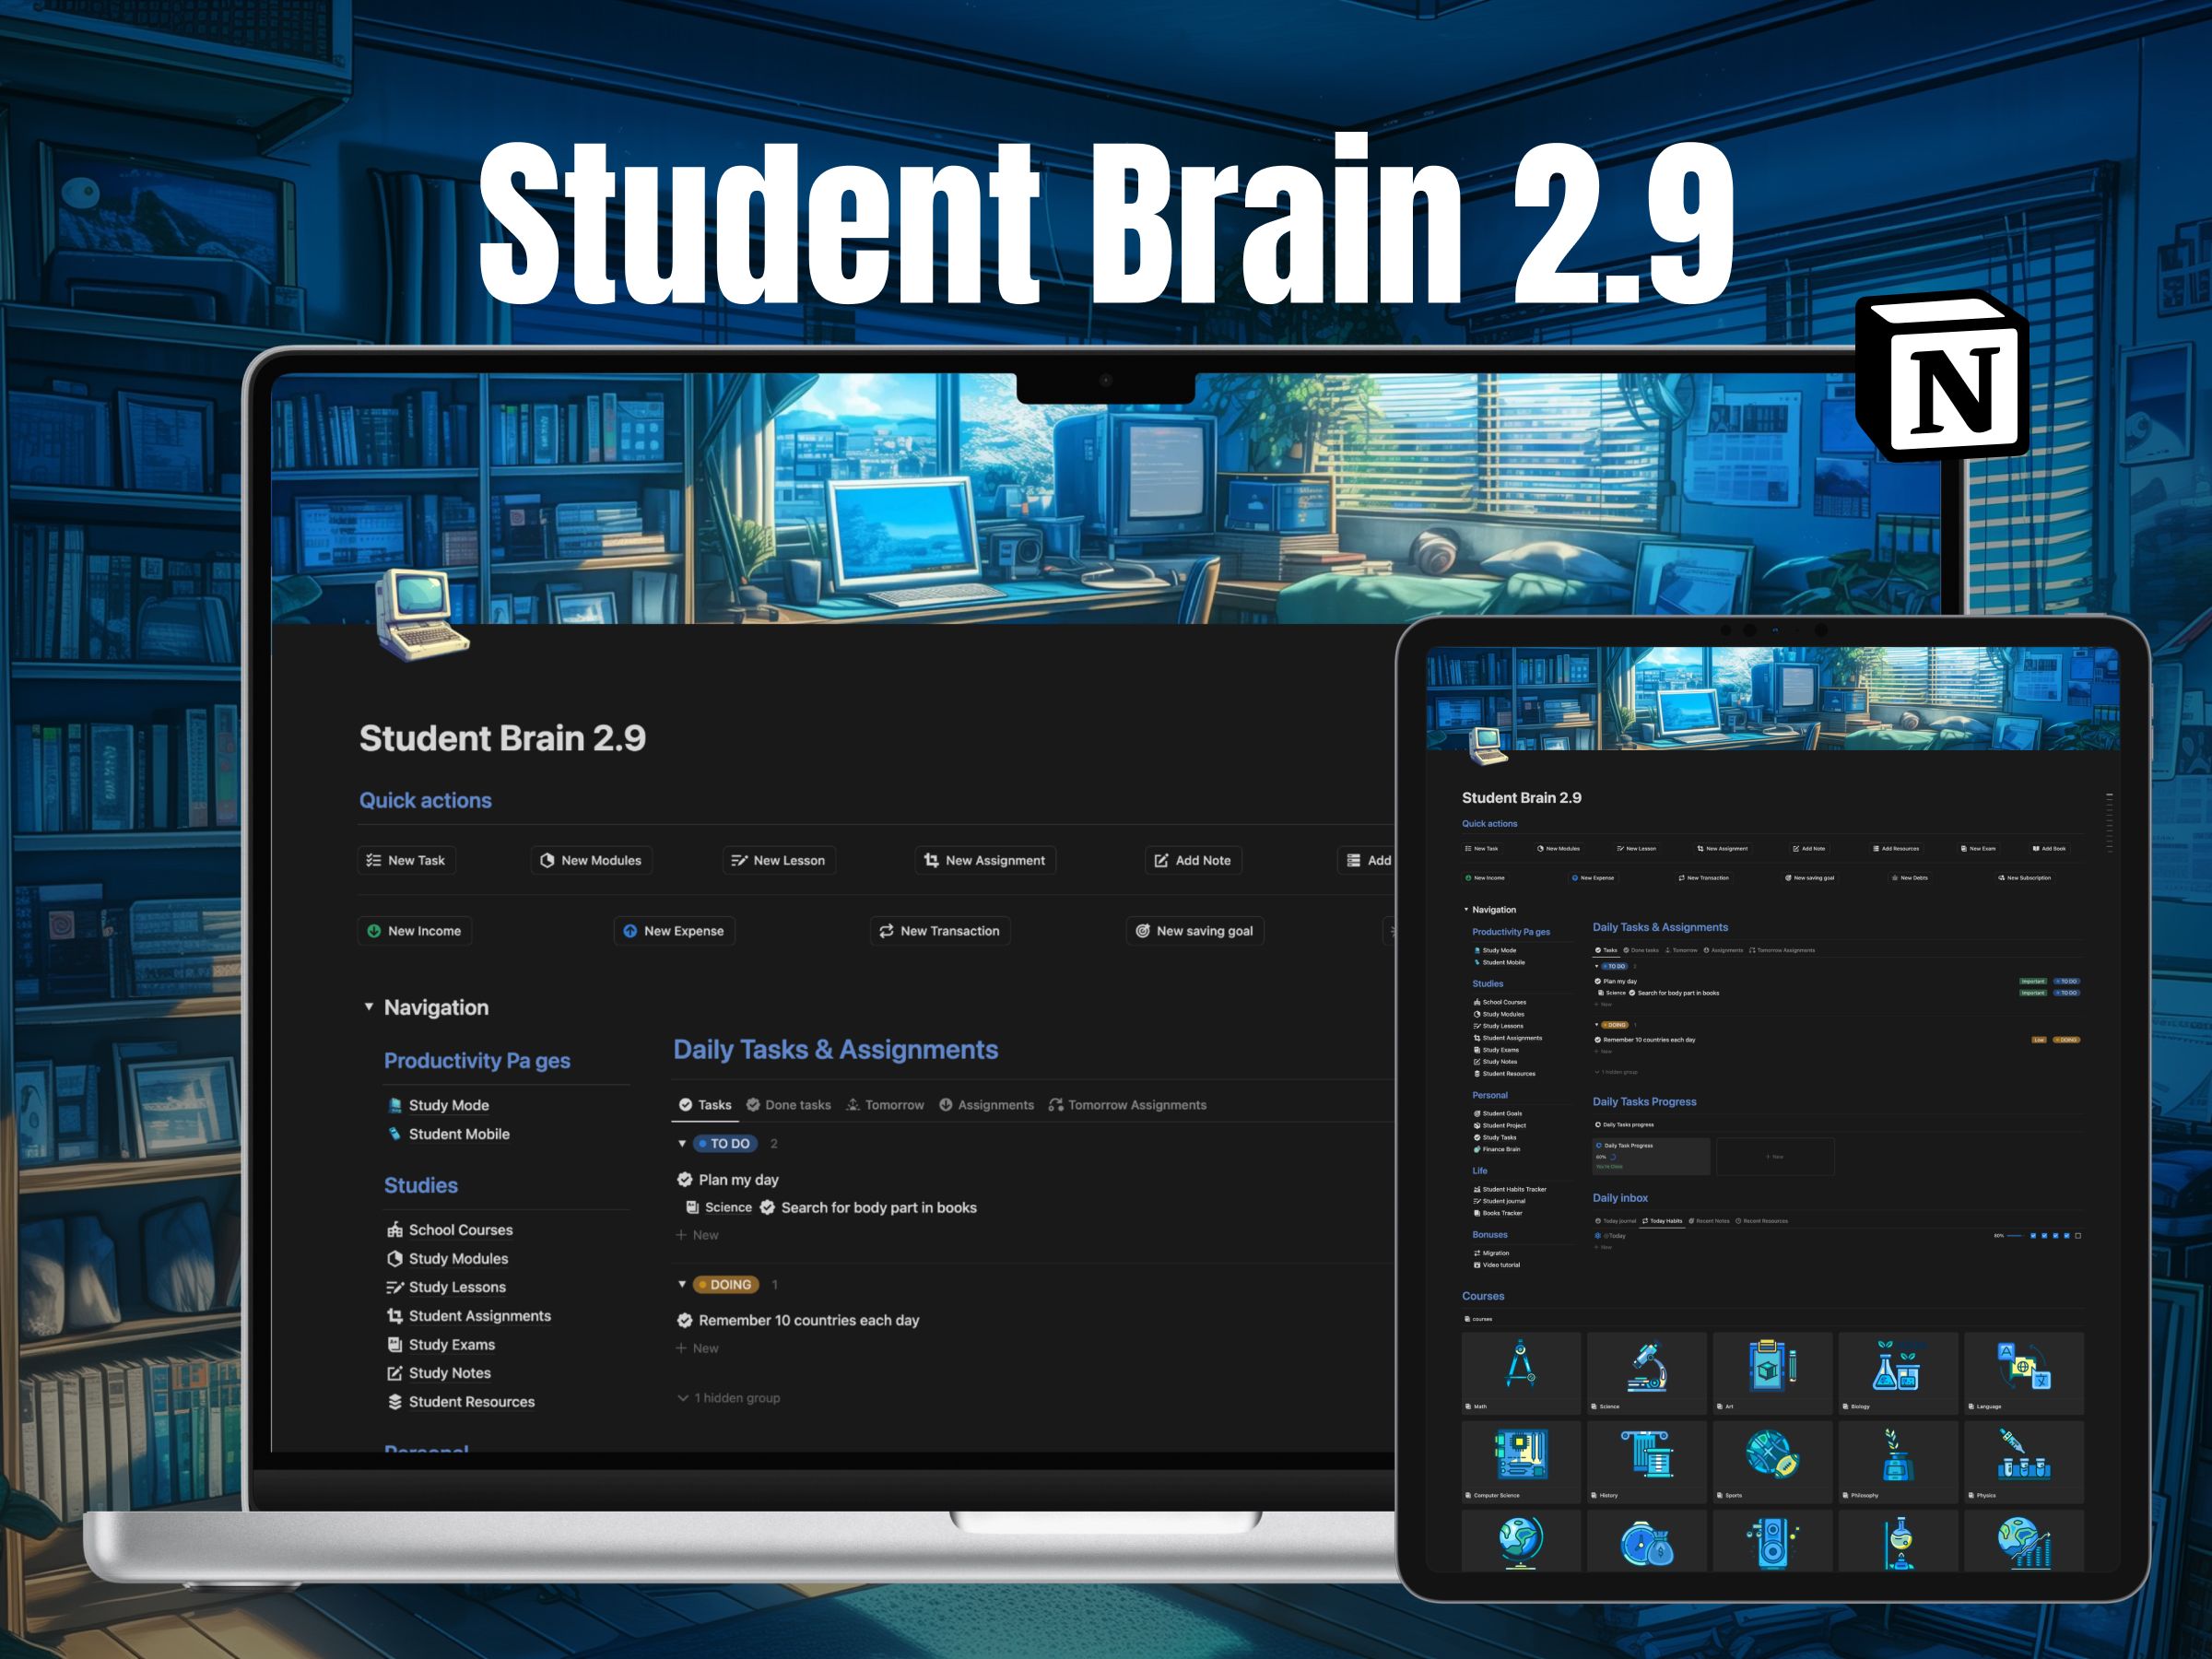Open the Math course compass icon

1520,1364
